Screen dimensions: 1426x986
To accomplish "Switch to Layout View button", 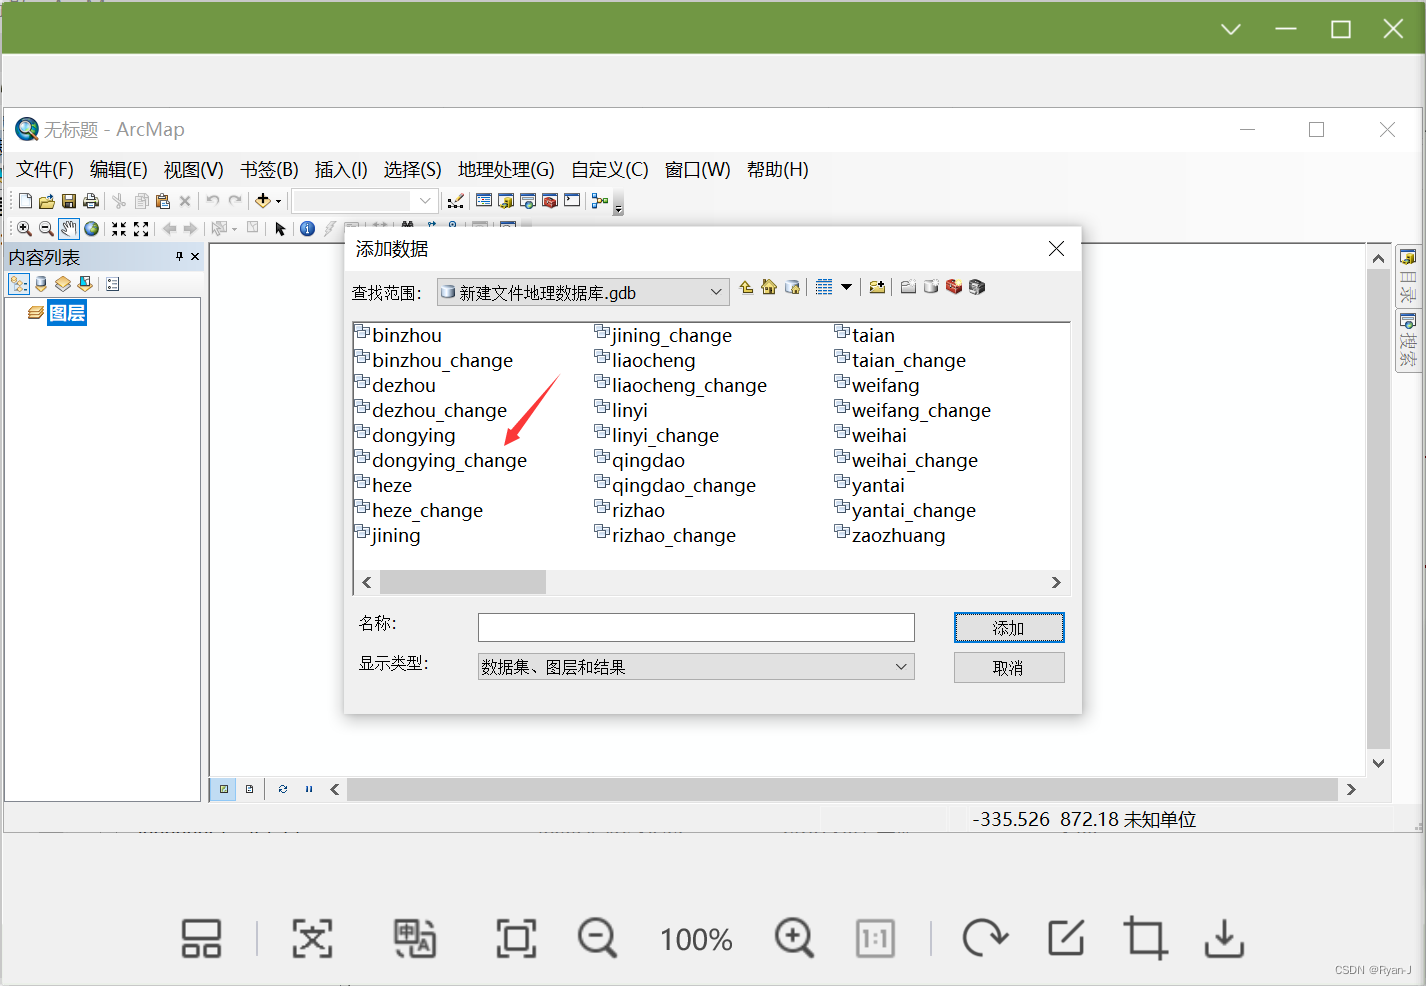I will [250, 789].
